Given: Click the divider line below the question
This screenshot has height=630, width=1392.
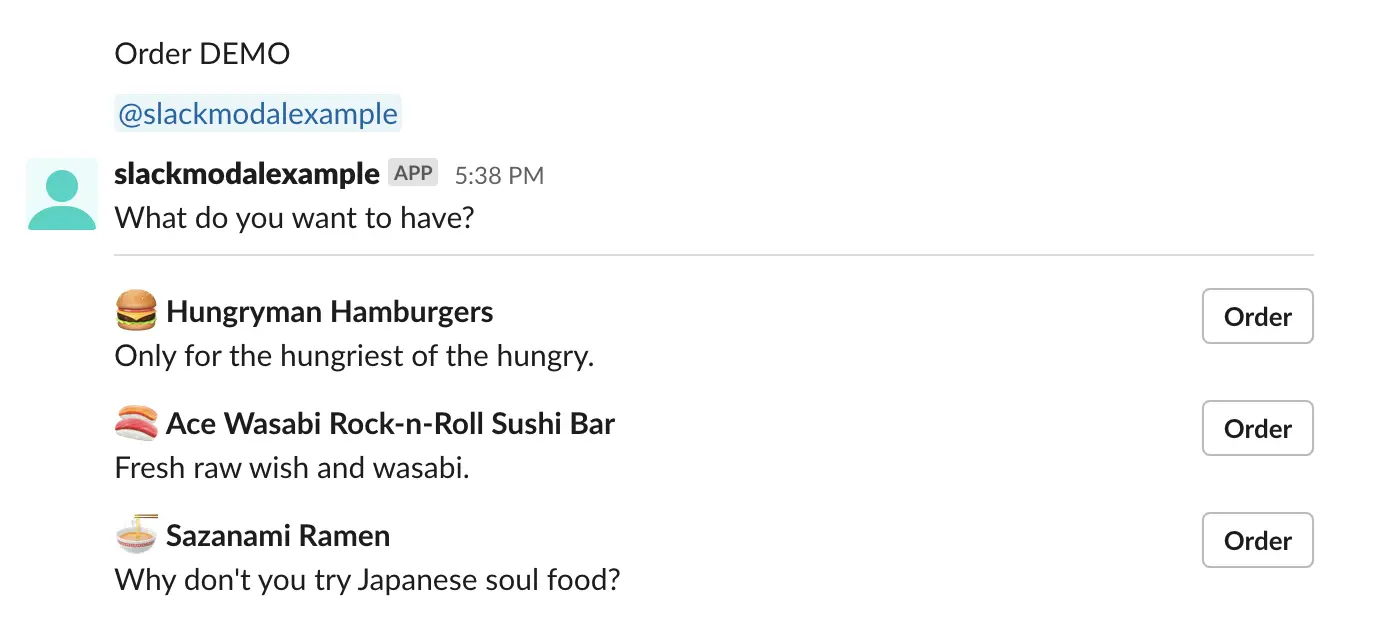Looking at the screenshot, I should 714,256.
